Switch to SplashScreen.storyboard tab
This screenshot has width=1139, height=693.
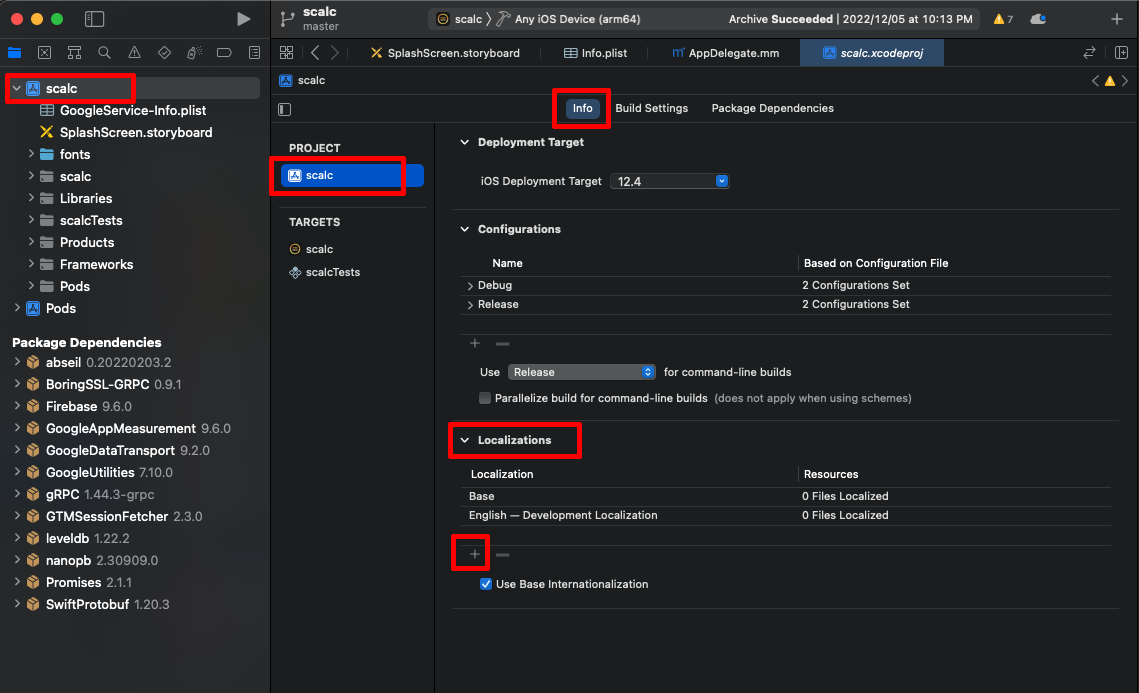(x=445, y=52)
